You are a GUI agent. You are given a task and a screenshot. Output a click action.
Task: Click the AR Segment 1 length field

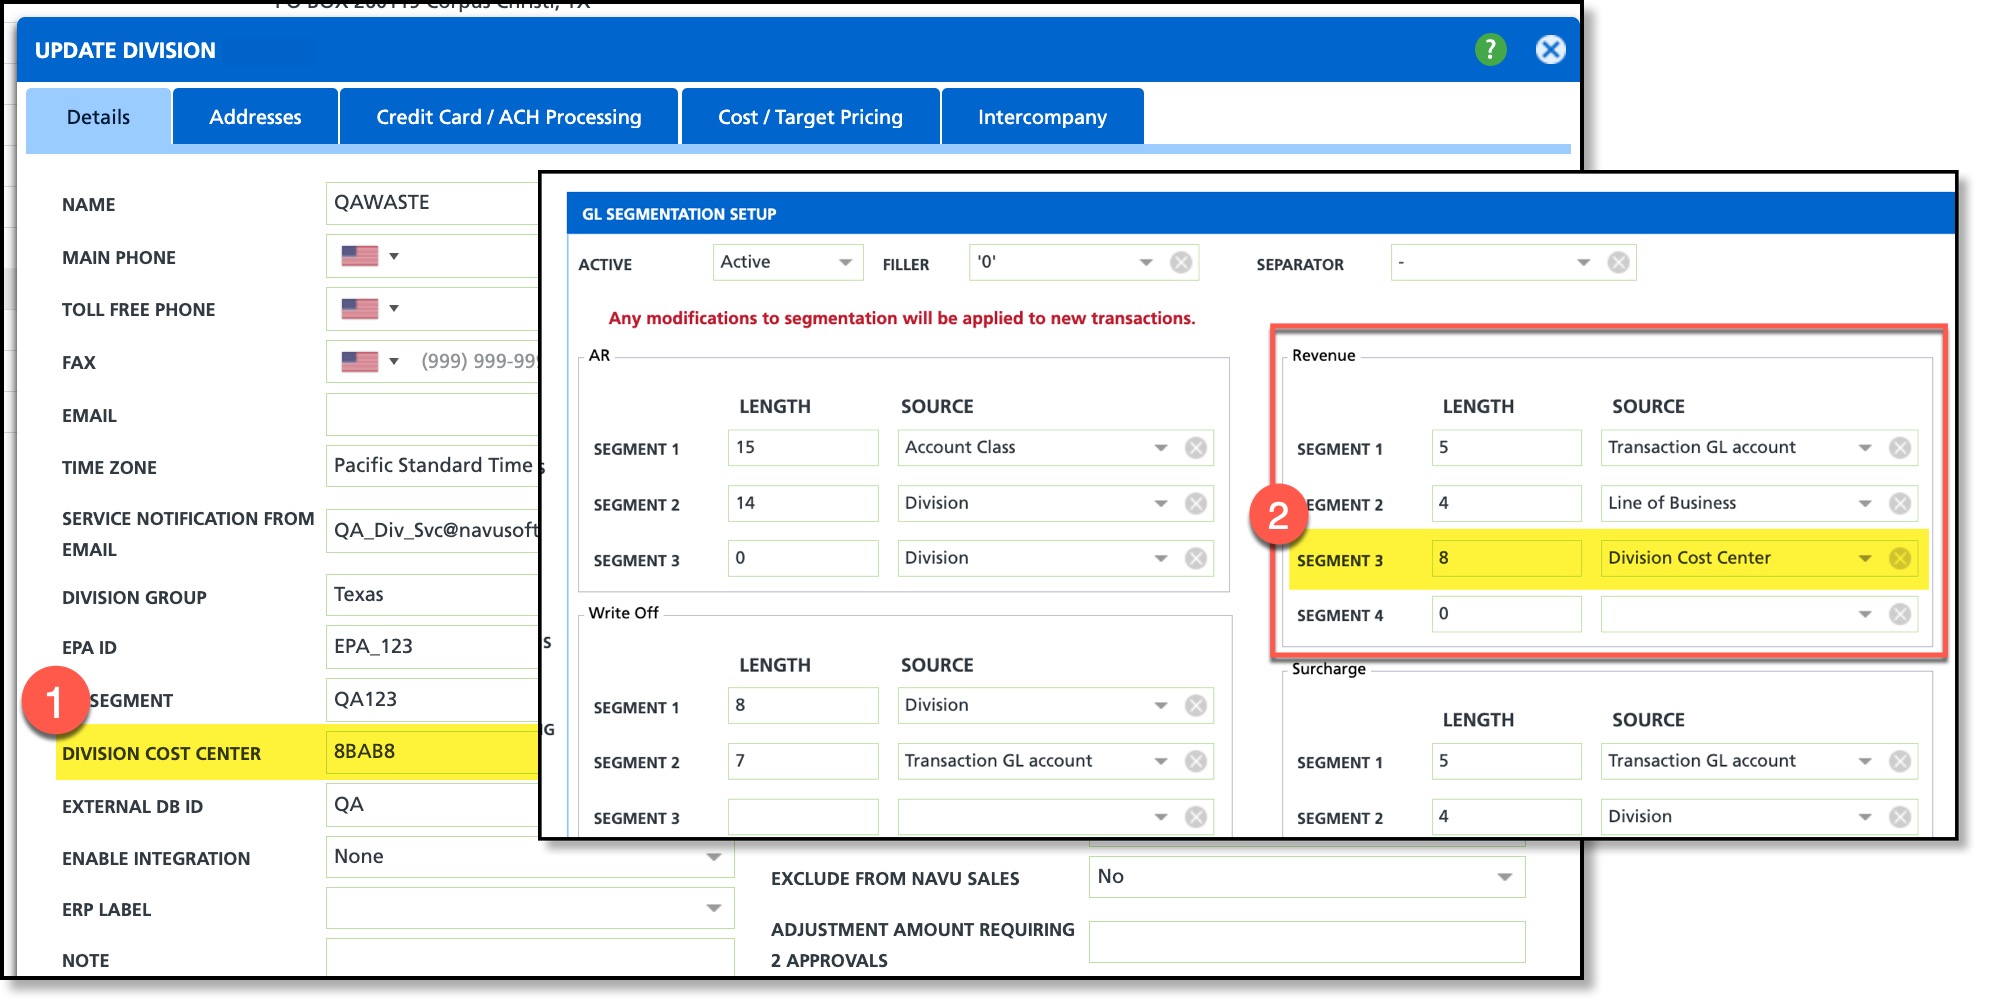[803, 448]
